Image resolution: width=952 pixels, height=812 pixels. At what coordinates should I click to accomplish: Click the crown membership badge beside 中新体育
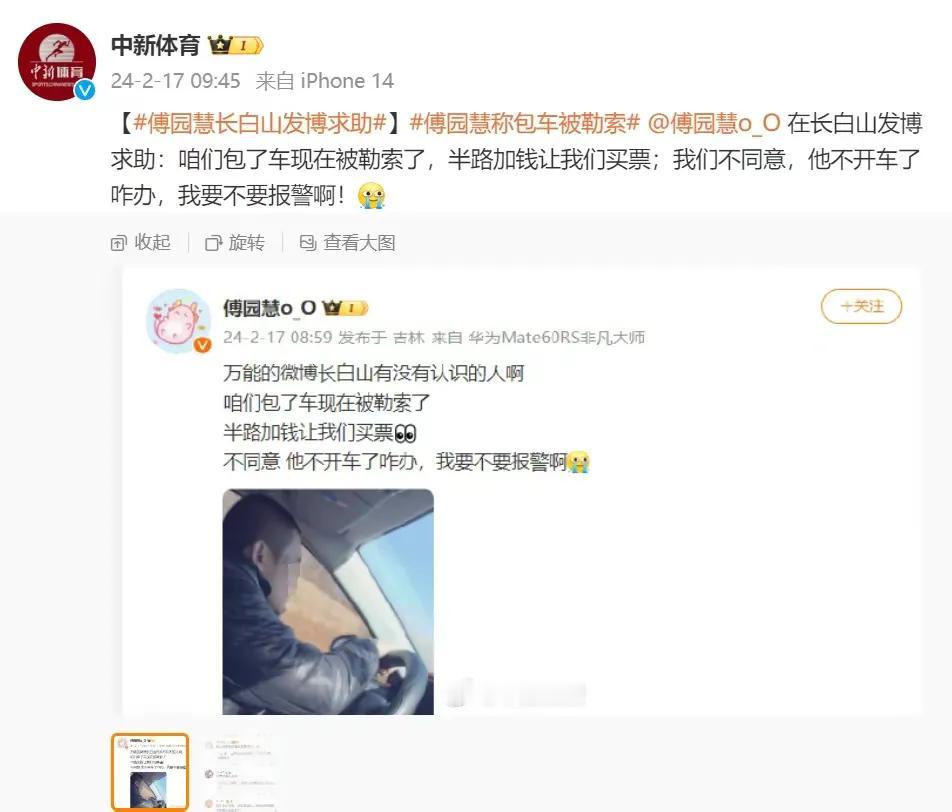235,45
